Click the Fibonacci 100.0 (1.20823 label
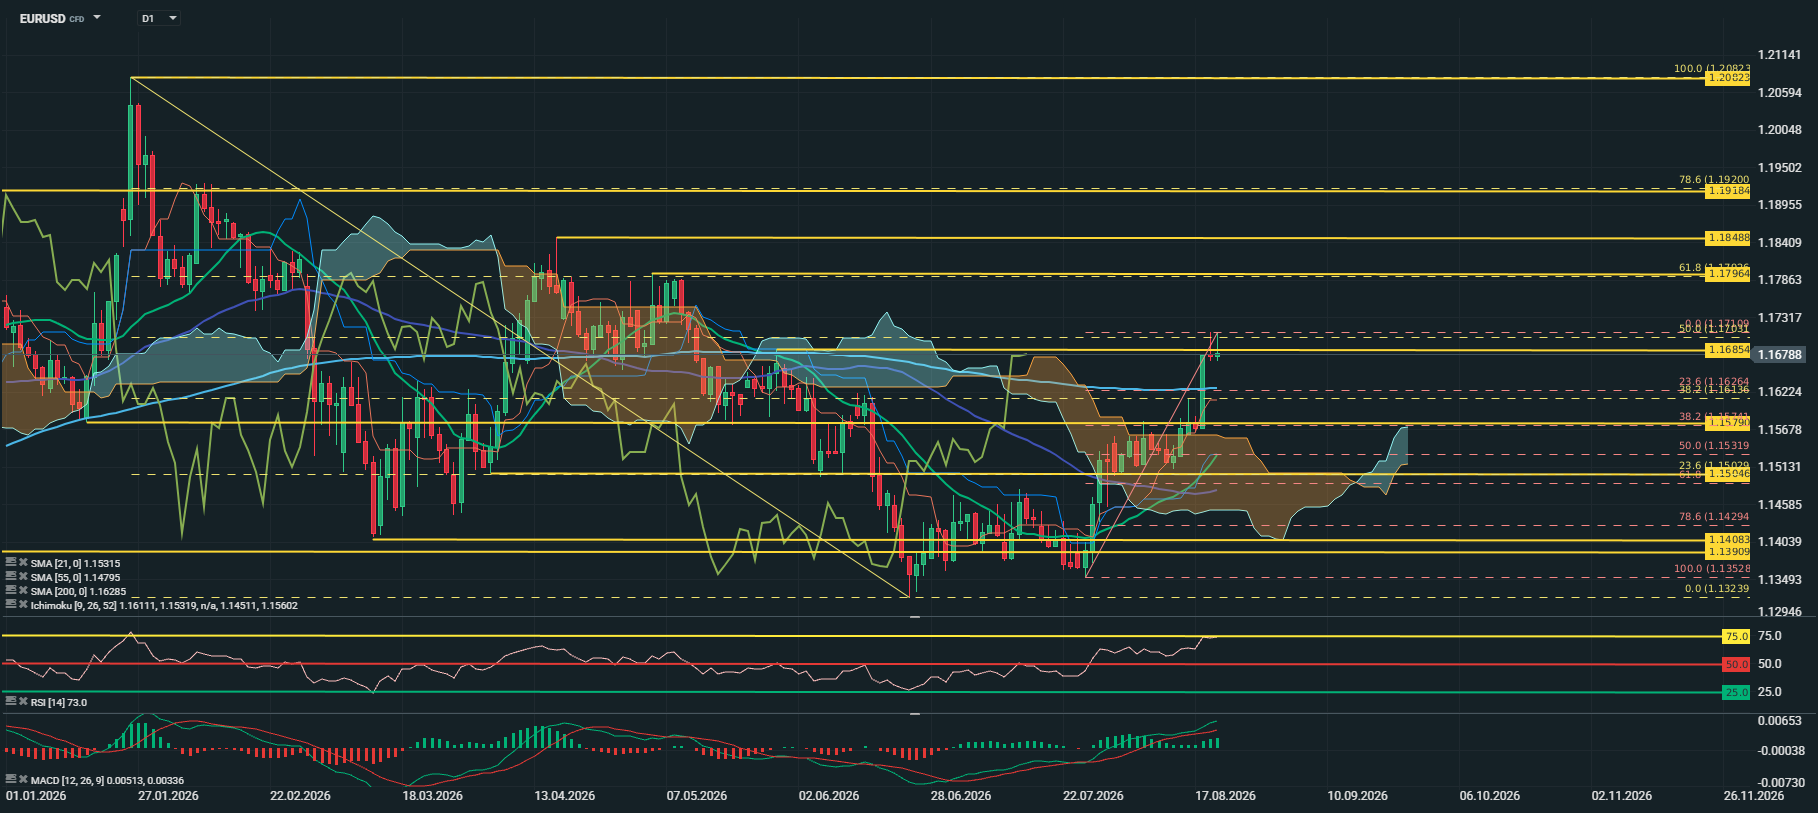The width and height of the screenshot is (1818, 813). coord(1712,68)
